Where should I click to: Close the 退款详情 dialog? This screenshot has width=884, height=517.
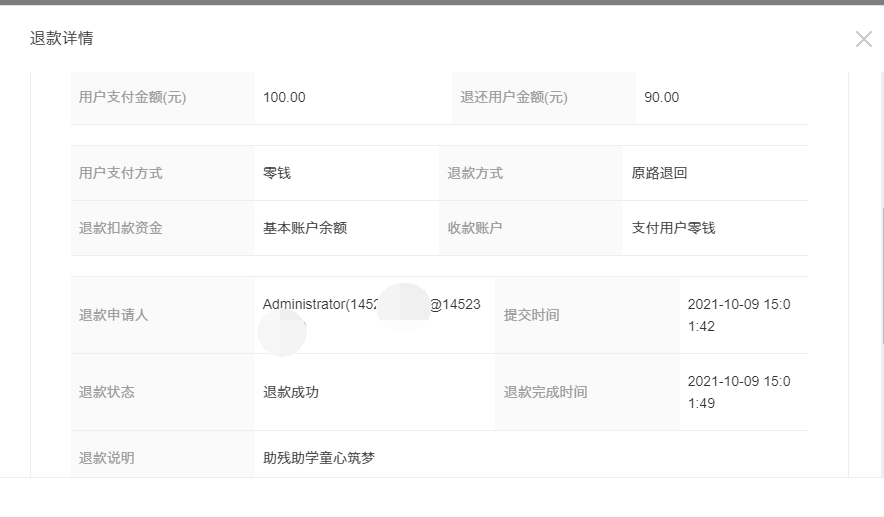863,39
